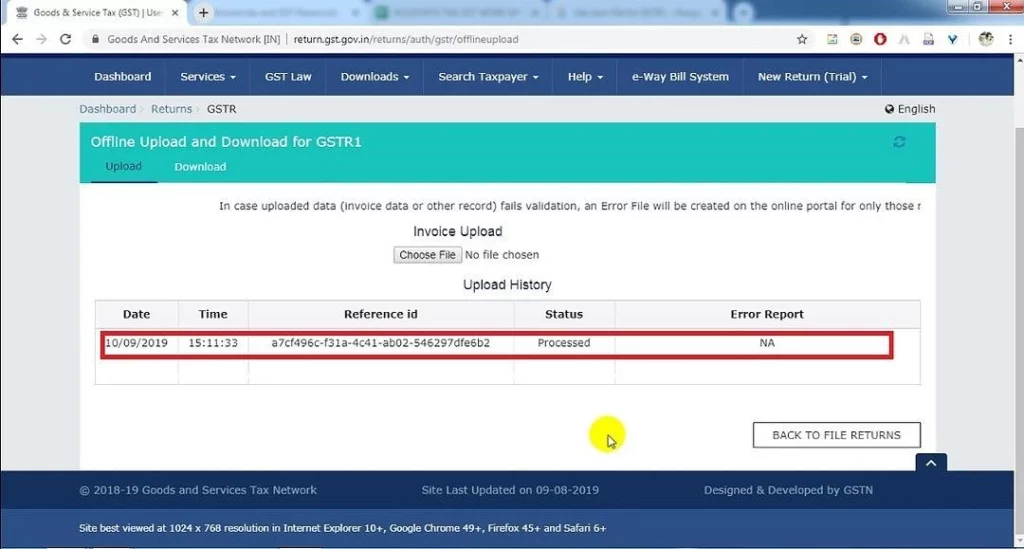Viewport: 1024px width, 549px height.
Task: Expand New Return (Trial) dropdown
Action: pyautogui.click(x=812, y=76)
